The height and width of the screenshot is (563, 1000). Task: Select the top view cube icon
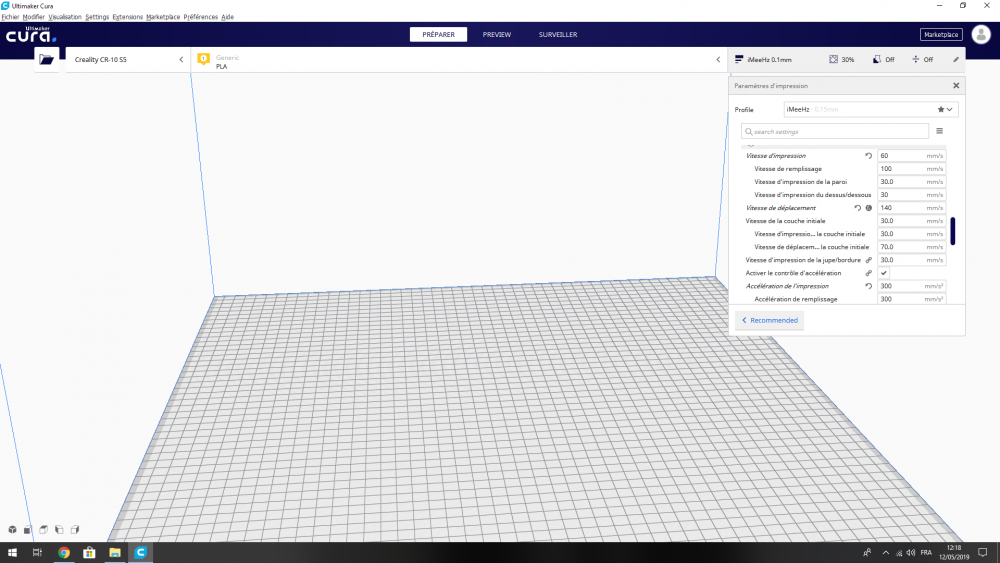(x=43, y=529)
